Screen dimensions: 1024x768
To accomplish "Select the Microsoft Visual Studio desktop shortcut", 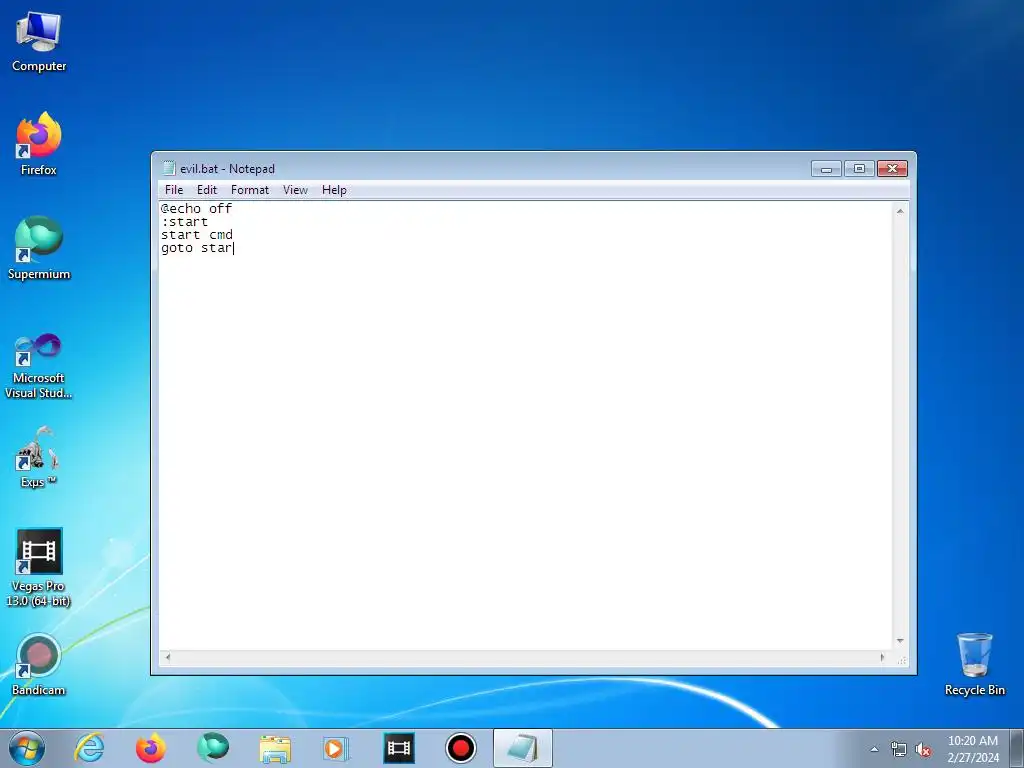I will point(39,366).
